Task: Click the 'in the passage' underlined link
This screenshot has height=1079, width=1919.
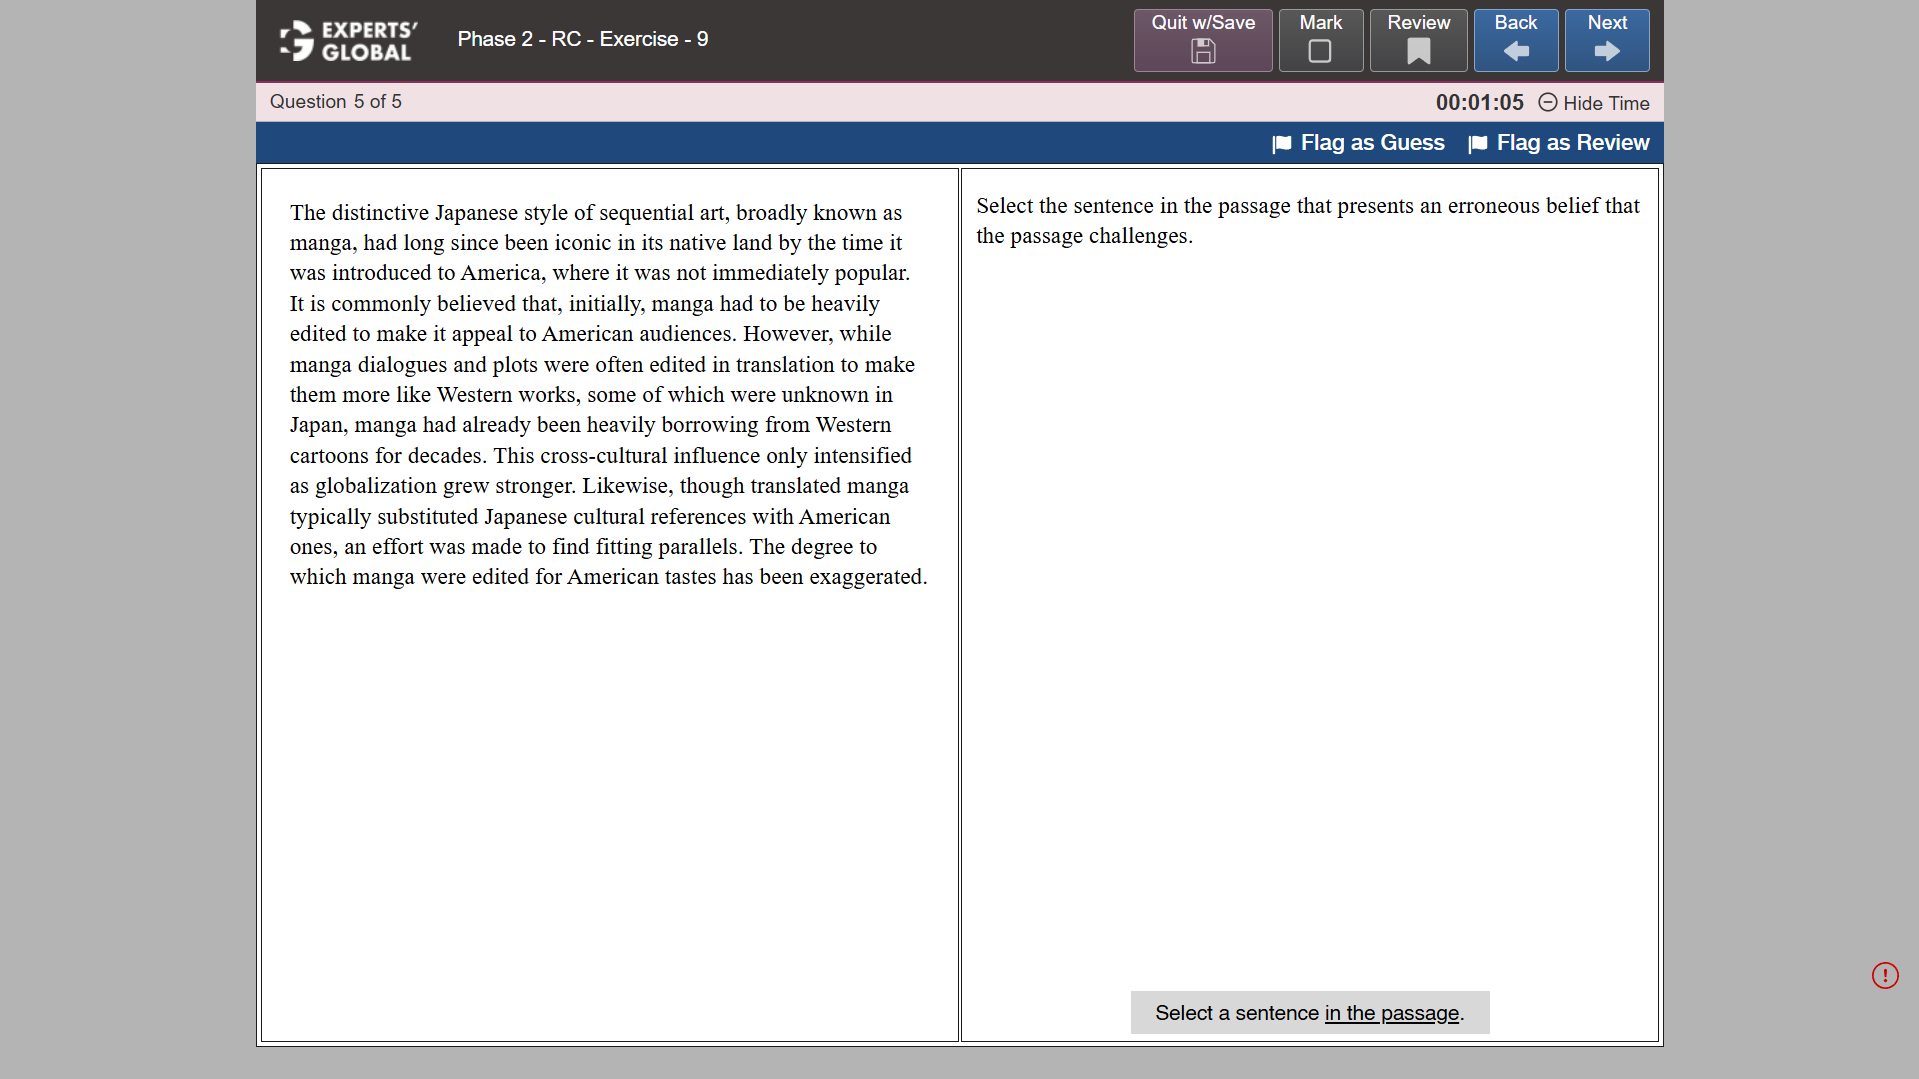Action: coord(1391,1012)
